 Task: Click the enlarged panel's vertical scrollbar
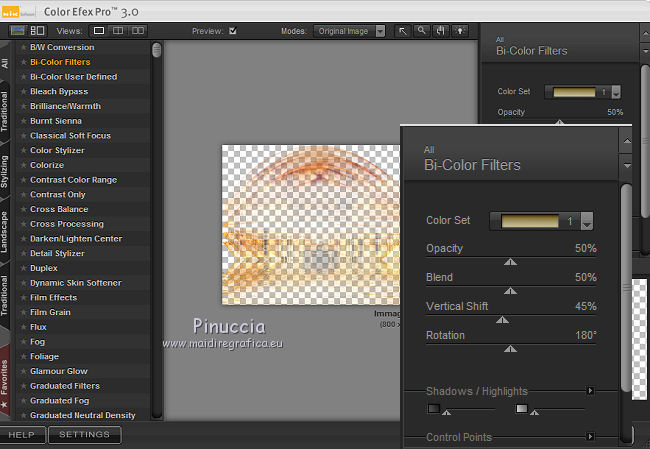pos(626,288)
